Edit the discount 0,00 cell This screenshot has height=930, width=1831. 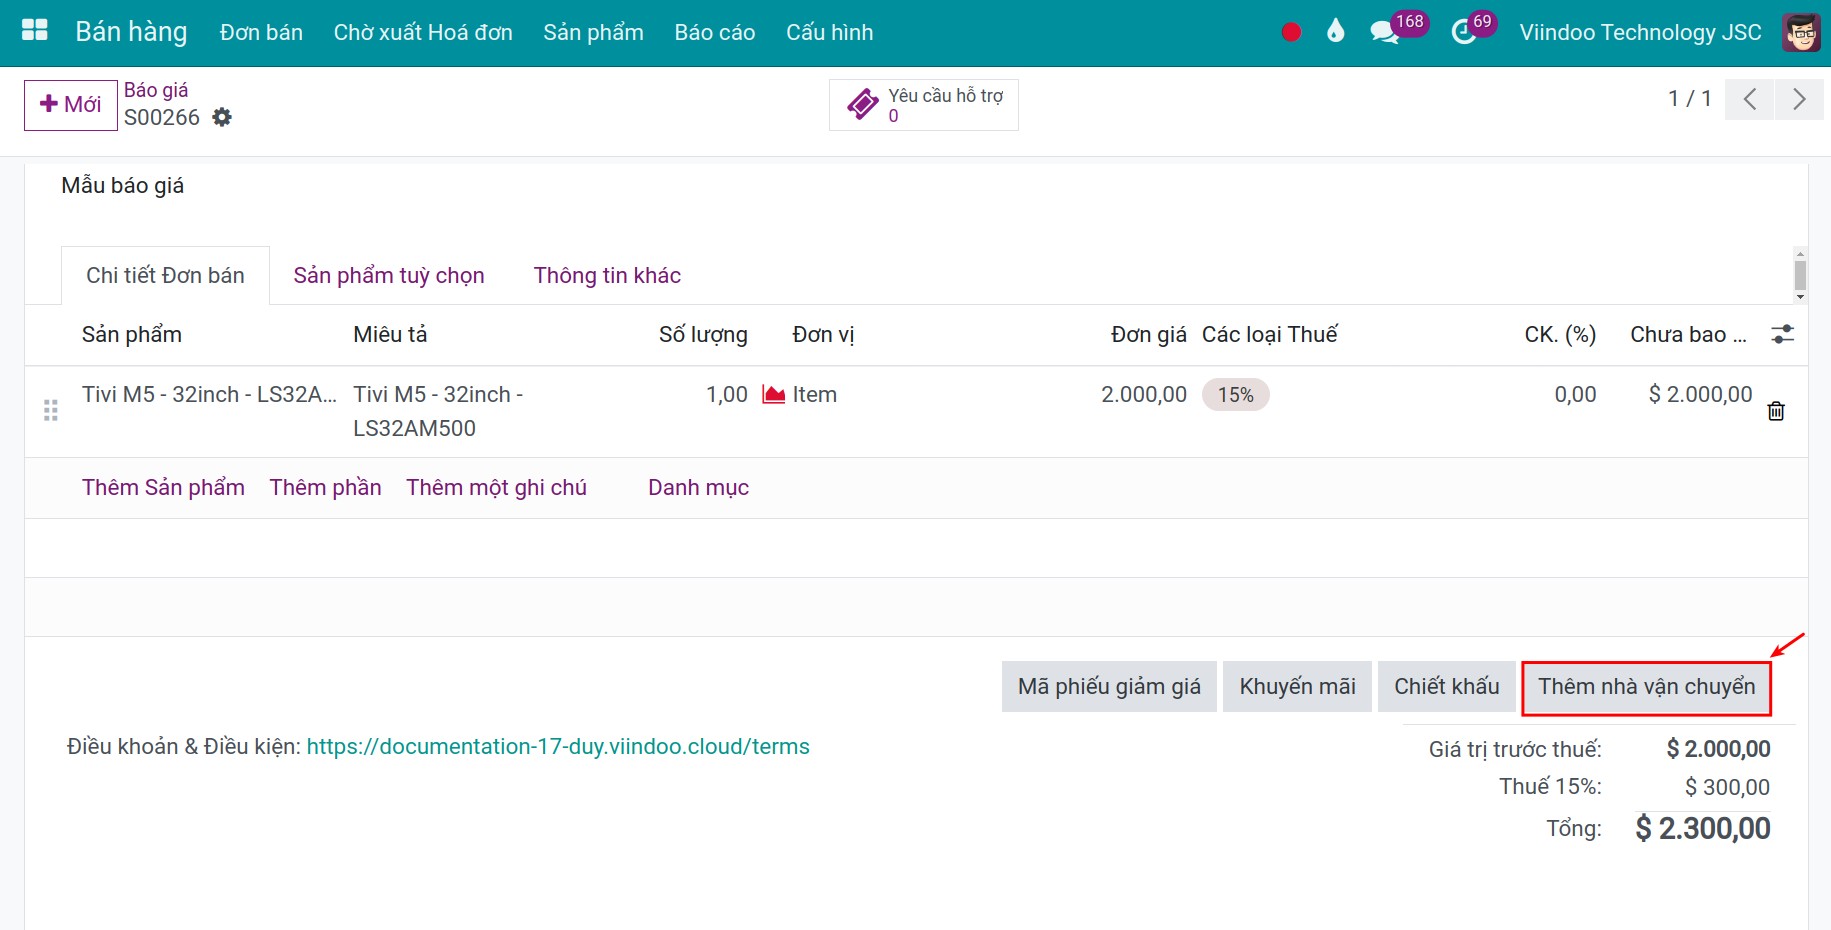point(1575,395)
